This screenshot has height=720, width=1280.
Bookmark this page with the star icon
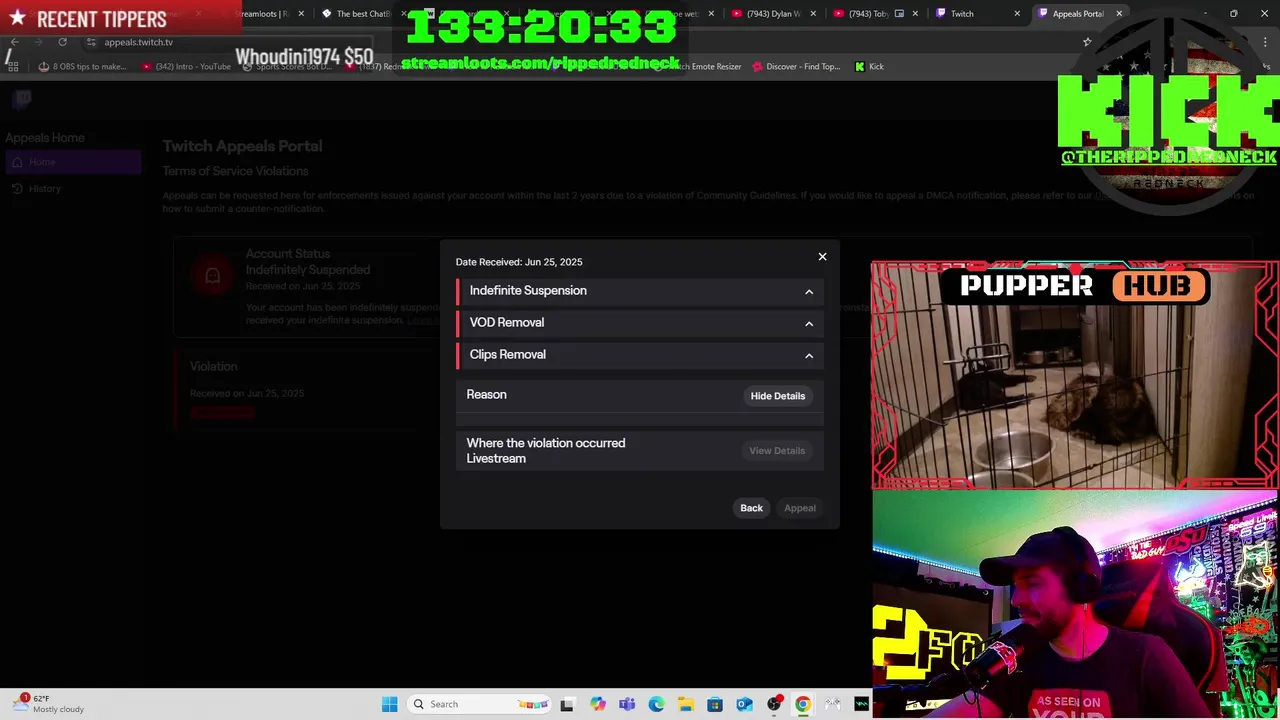click(x=1087, y=42)
